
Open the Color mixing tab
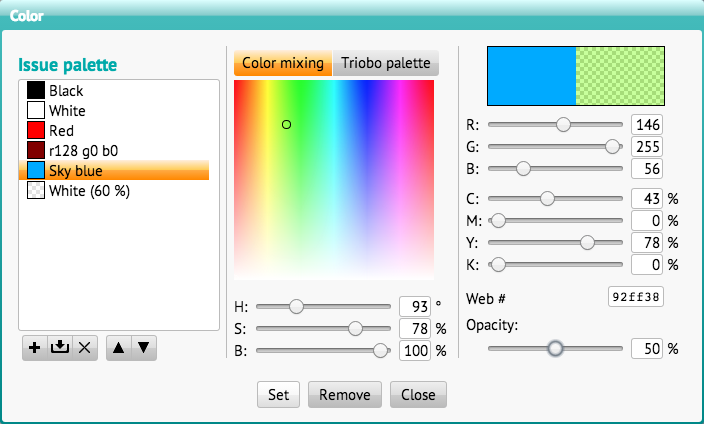pos(283,63)
